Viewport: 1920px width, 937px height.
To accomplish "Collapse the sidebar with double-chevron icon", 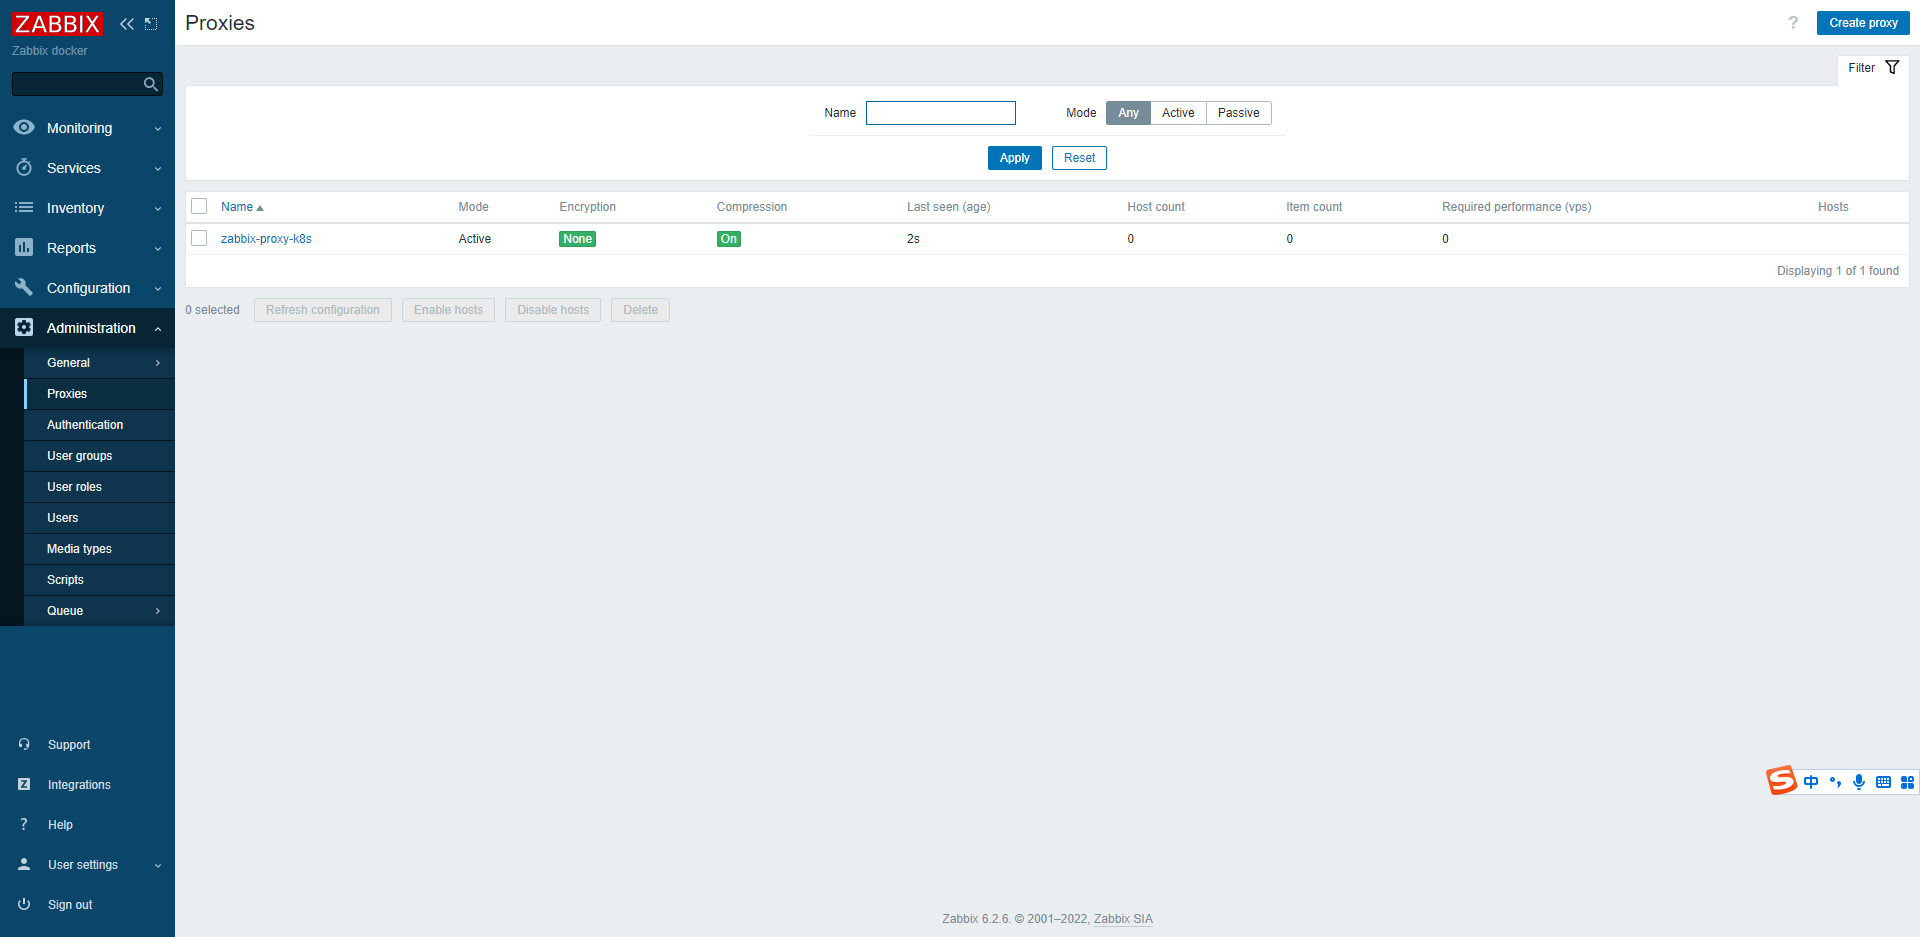I will point(127,23).
